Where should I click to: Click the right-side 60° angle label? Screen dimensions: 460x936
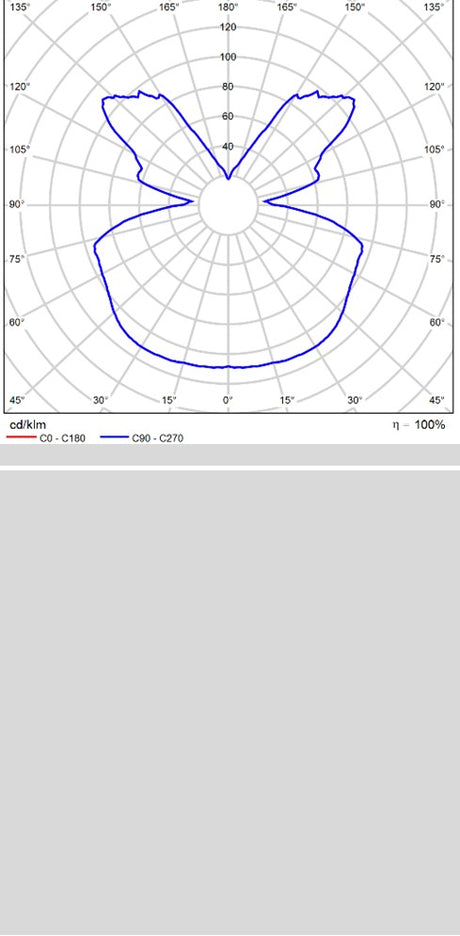[437, 322]
